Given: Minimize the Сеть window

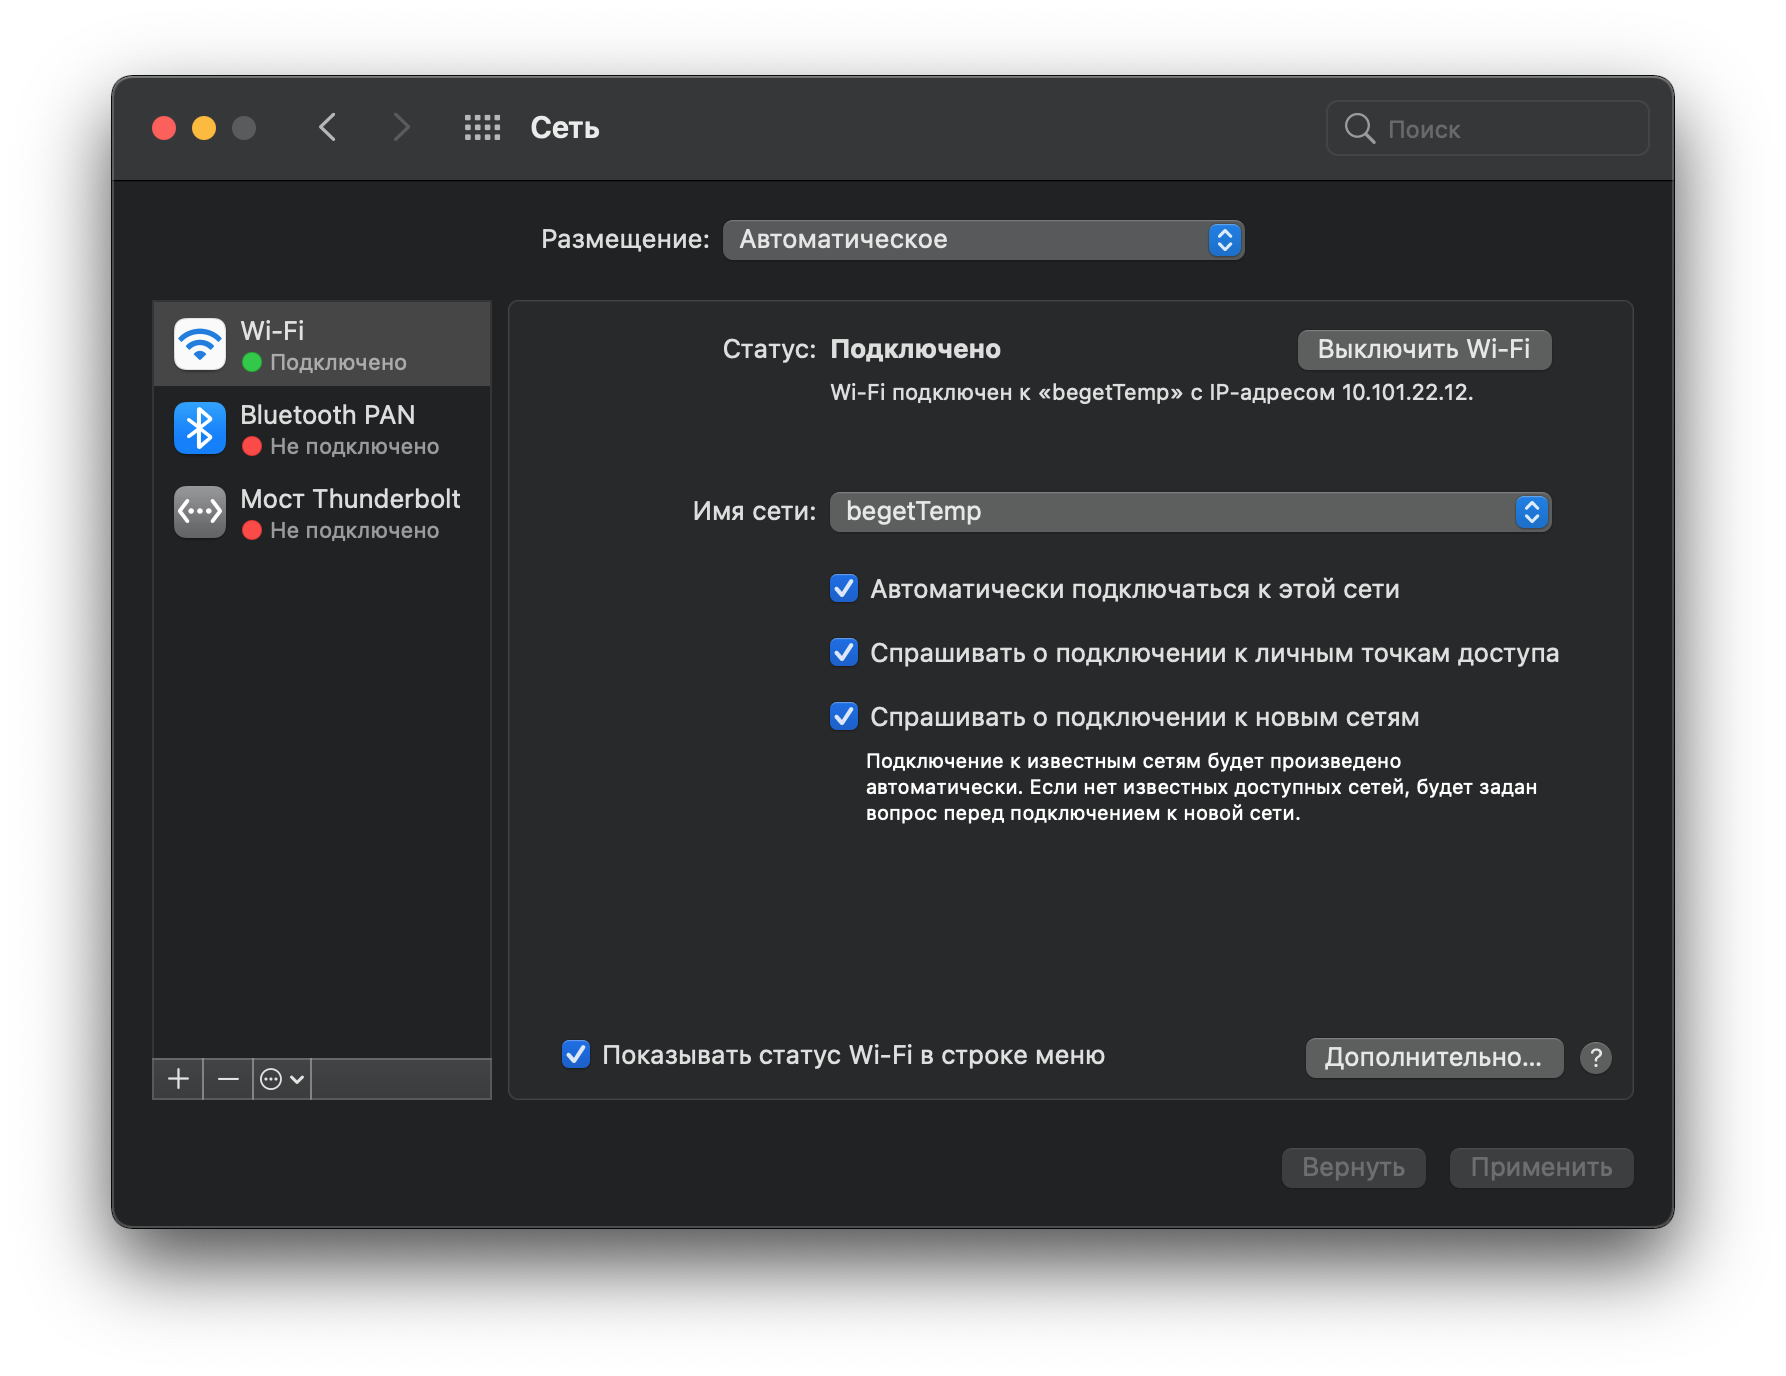Looking at the screenshot, I should pyautogui.click(x=204, y=128).
